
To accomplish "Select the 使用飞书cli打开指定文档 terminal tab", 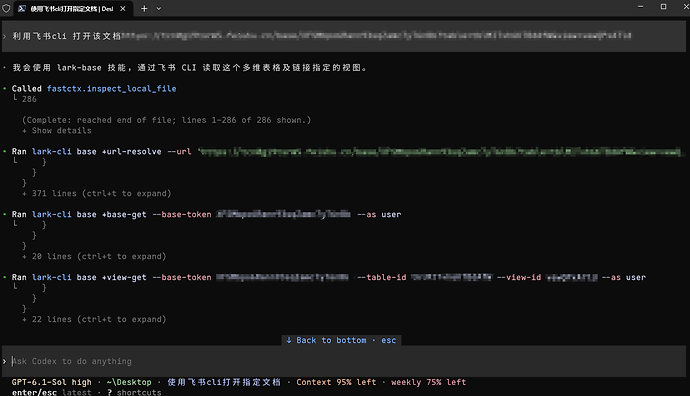I will pyautogui.click(x=72, y=8).
